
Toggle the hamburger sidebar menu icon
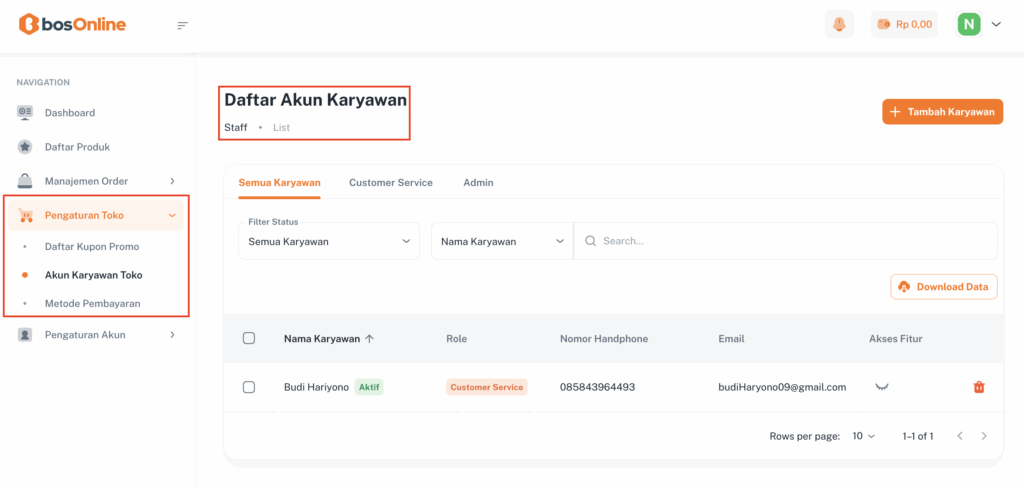point(182,25)
